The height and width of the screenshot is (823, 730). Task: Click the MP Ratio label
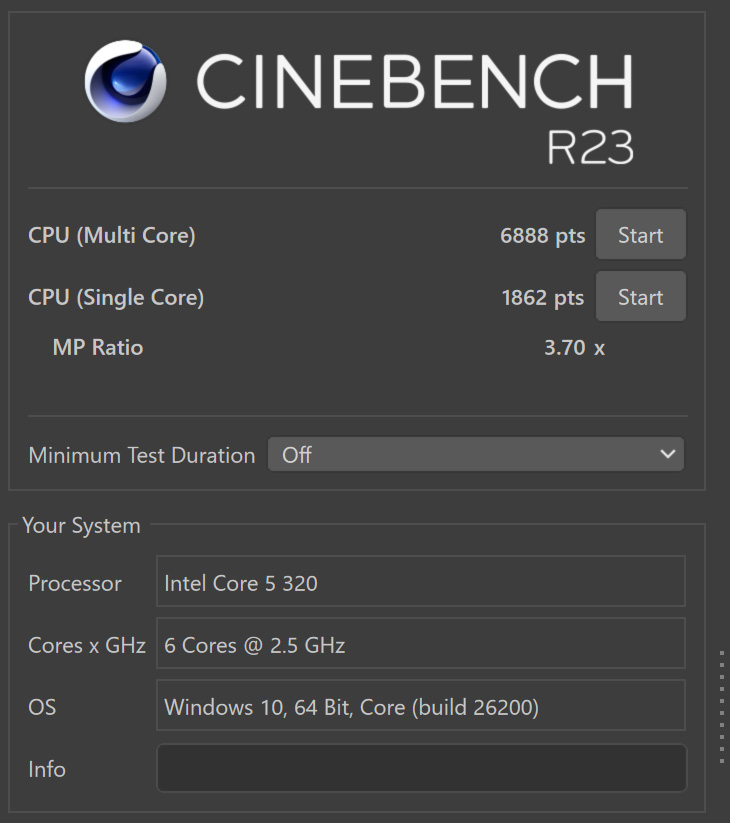[x=98, y=347]
